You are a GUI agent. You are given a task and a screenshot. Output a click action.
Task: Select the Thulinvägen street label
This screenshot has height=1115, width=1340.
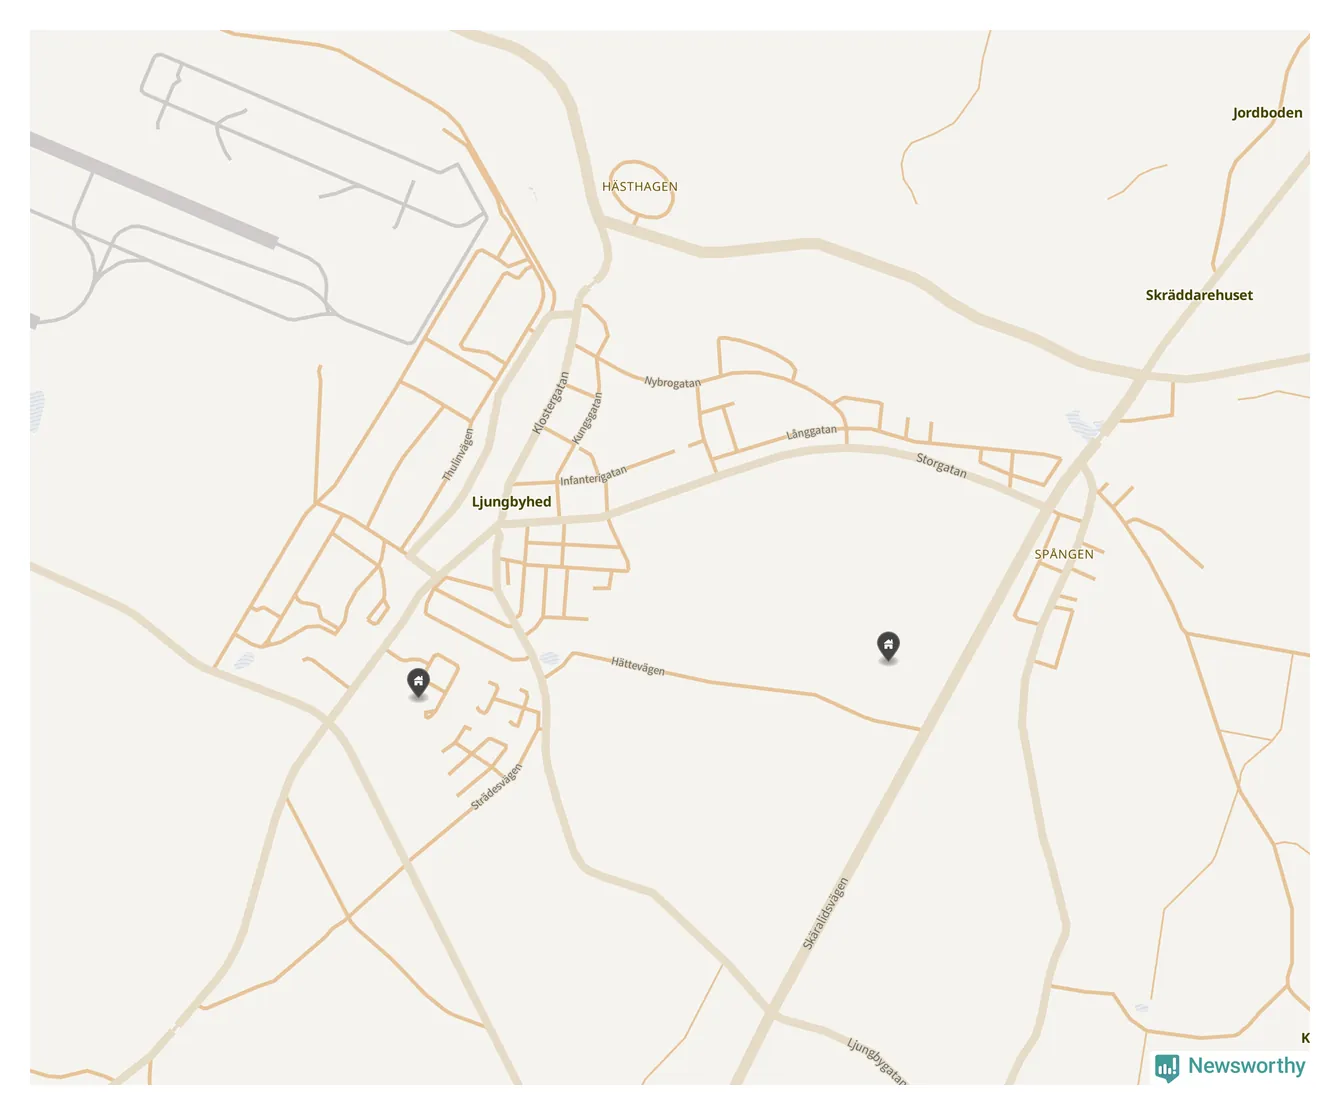(x=458, y=455)
